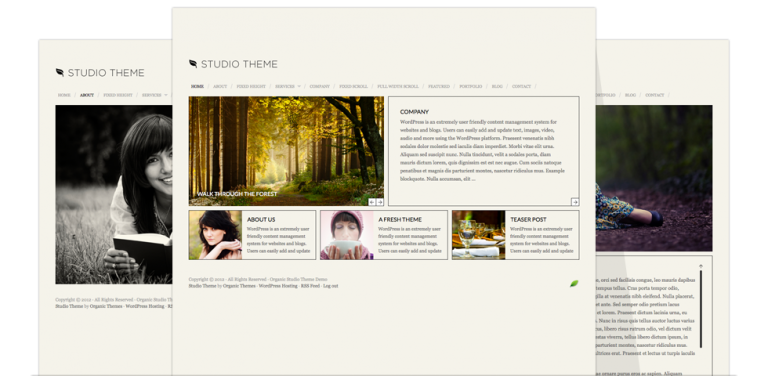Click the scroll-up arrow above the right page scrollbar
This screenshot has height=376, width=768.
click(x=700, y=266)
